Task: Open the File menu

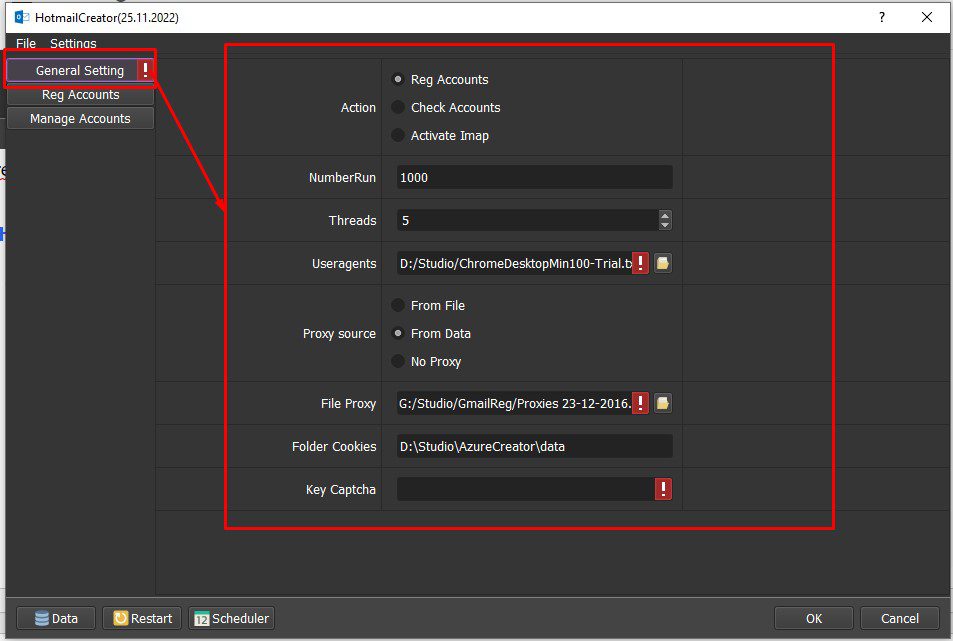Action: coord(26,43)
